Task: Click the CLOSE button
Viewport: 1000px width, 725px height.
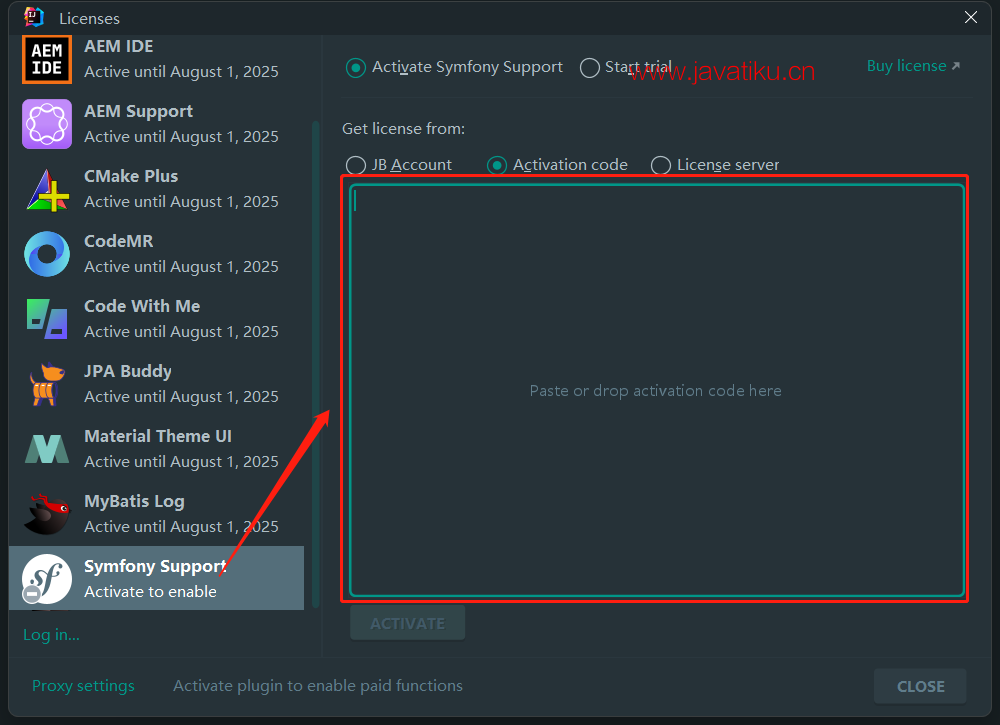Action: pyautogui.click(x=920, y=686)
